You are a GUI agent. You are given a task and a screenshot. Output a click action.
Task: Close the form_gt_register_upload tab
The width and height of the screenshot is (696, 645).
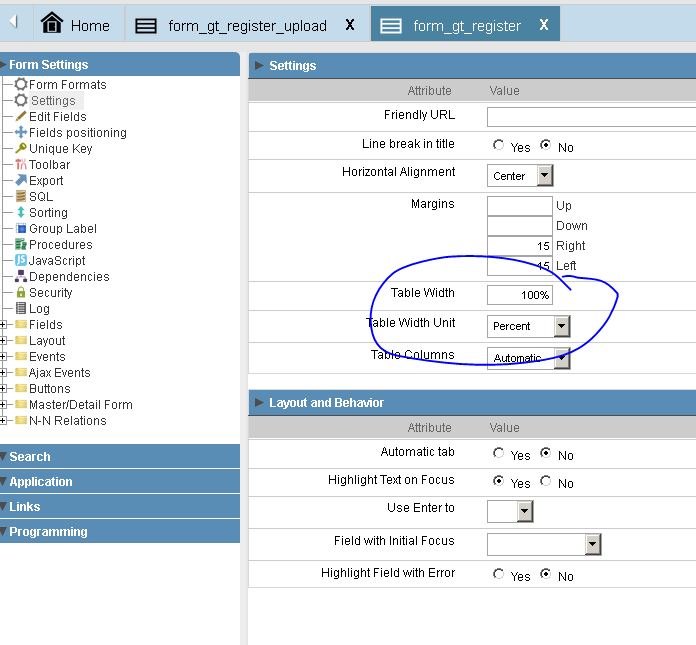point(350,25)
